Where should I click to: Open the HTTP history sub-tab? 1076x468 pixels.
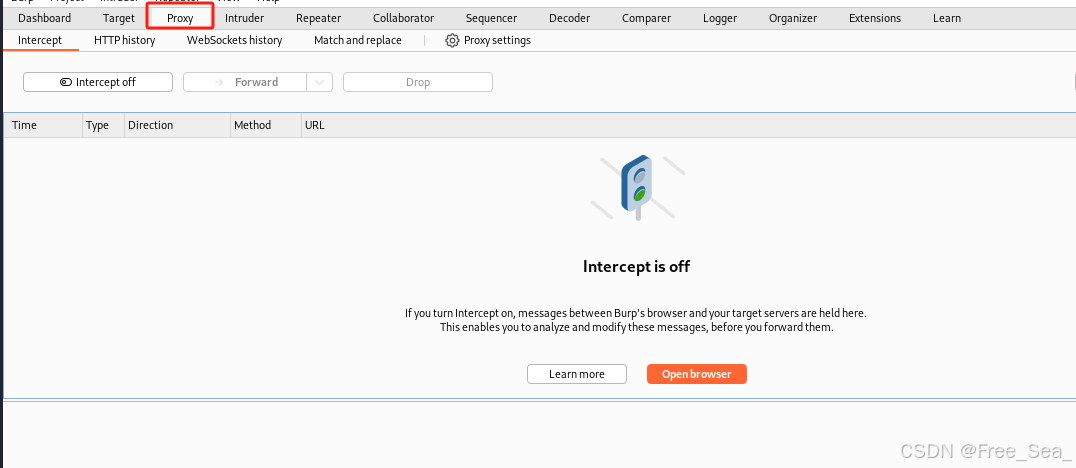124,40
